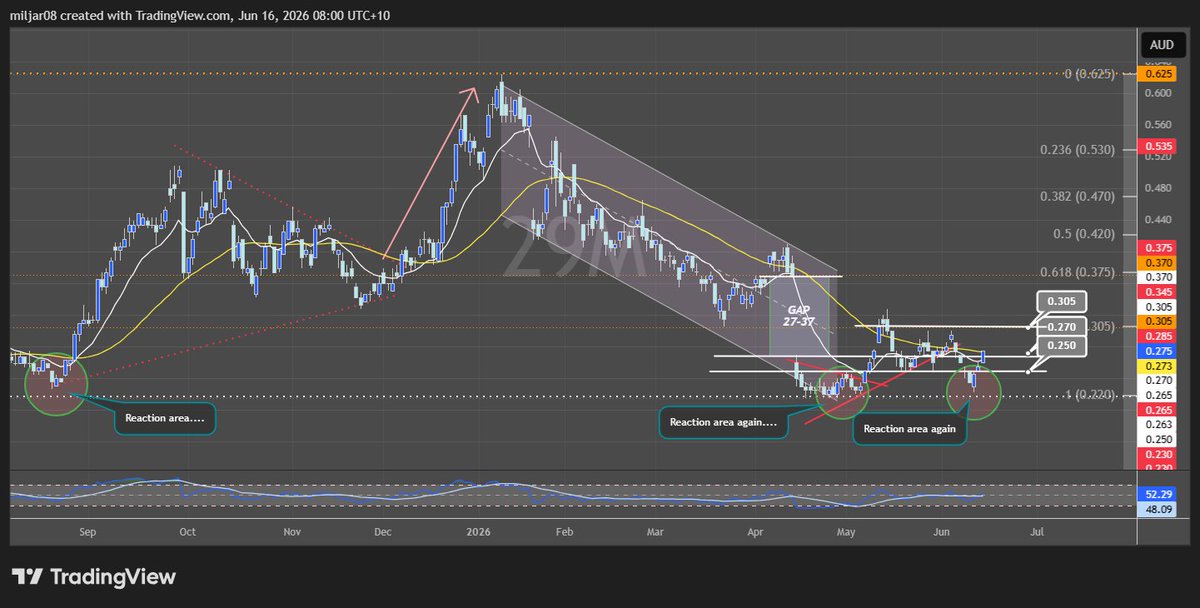Click the green circle above September

(58, 386)
